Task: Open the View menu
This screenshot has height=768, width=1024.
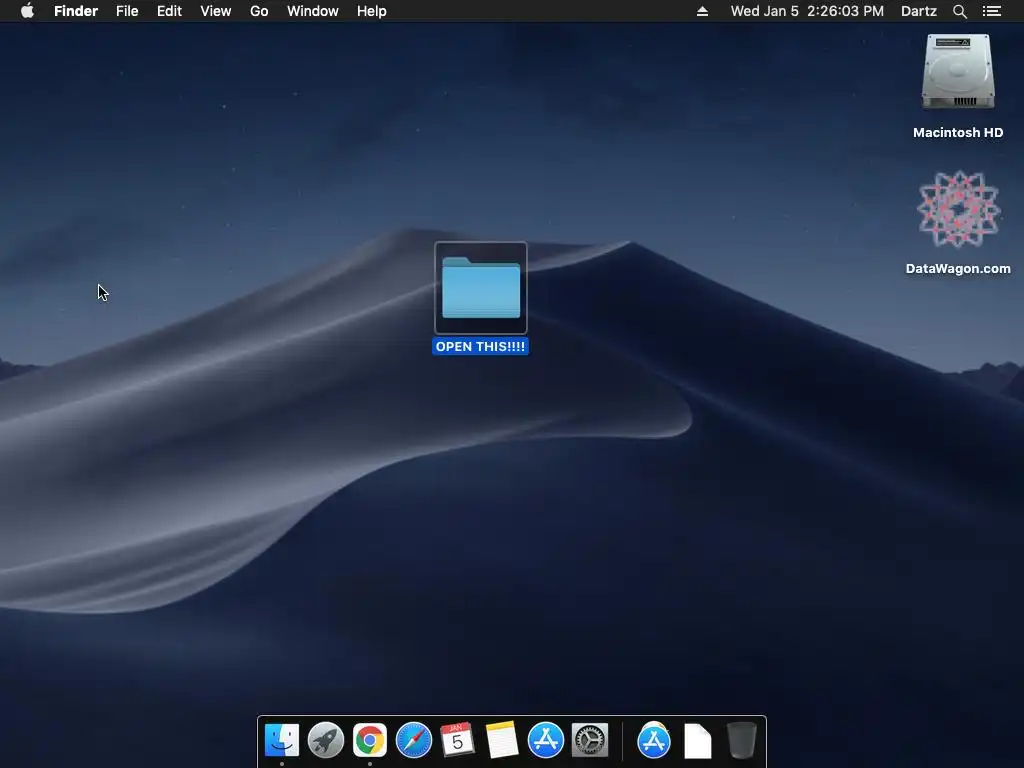Action: pos(216,11)
